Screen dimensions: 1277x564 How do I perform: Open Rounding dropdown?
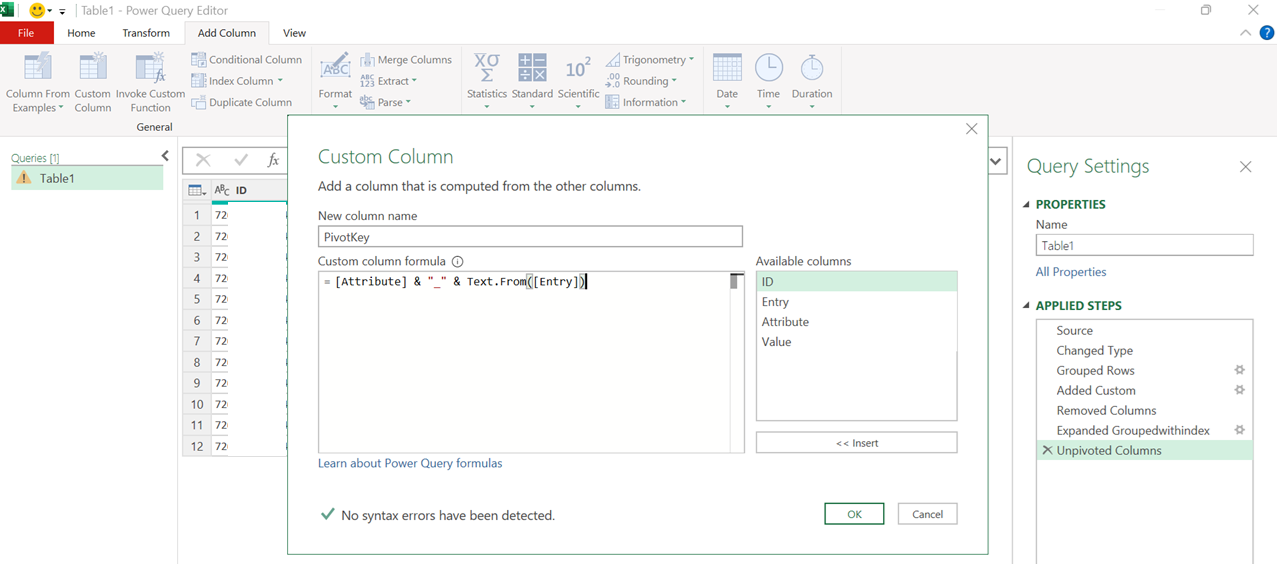click(641, 81)
